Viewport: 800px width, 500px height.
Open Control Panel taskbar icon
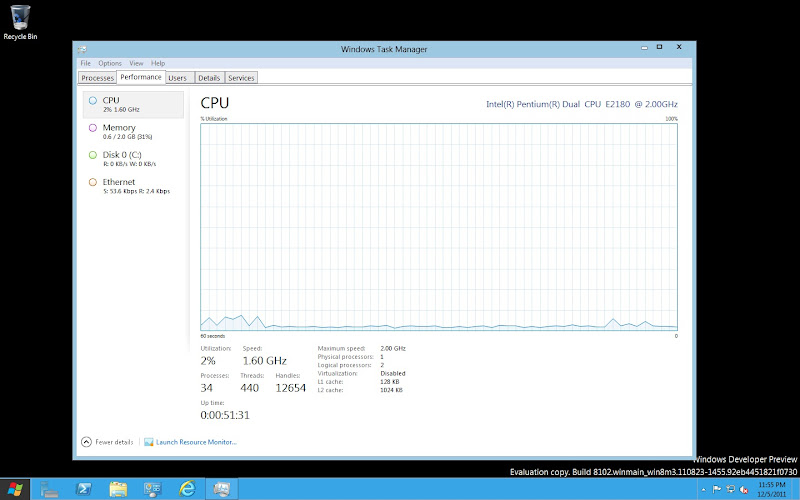(x=153, y=489)
